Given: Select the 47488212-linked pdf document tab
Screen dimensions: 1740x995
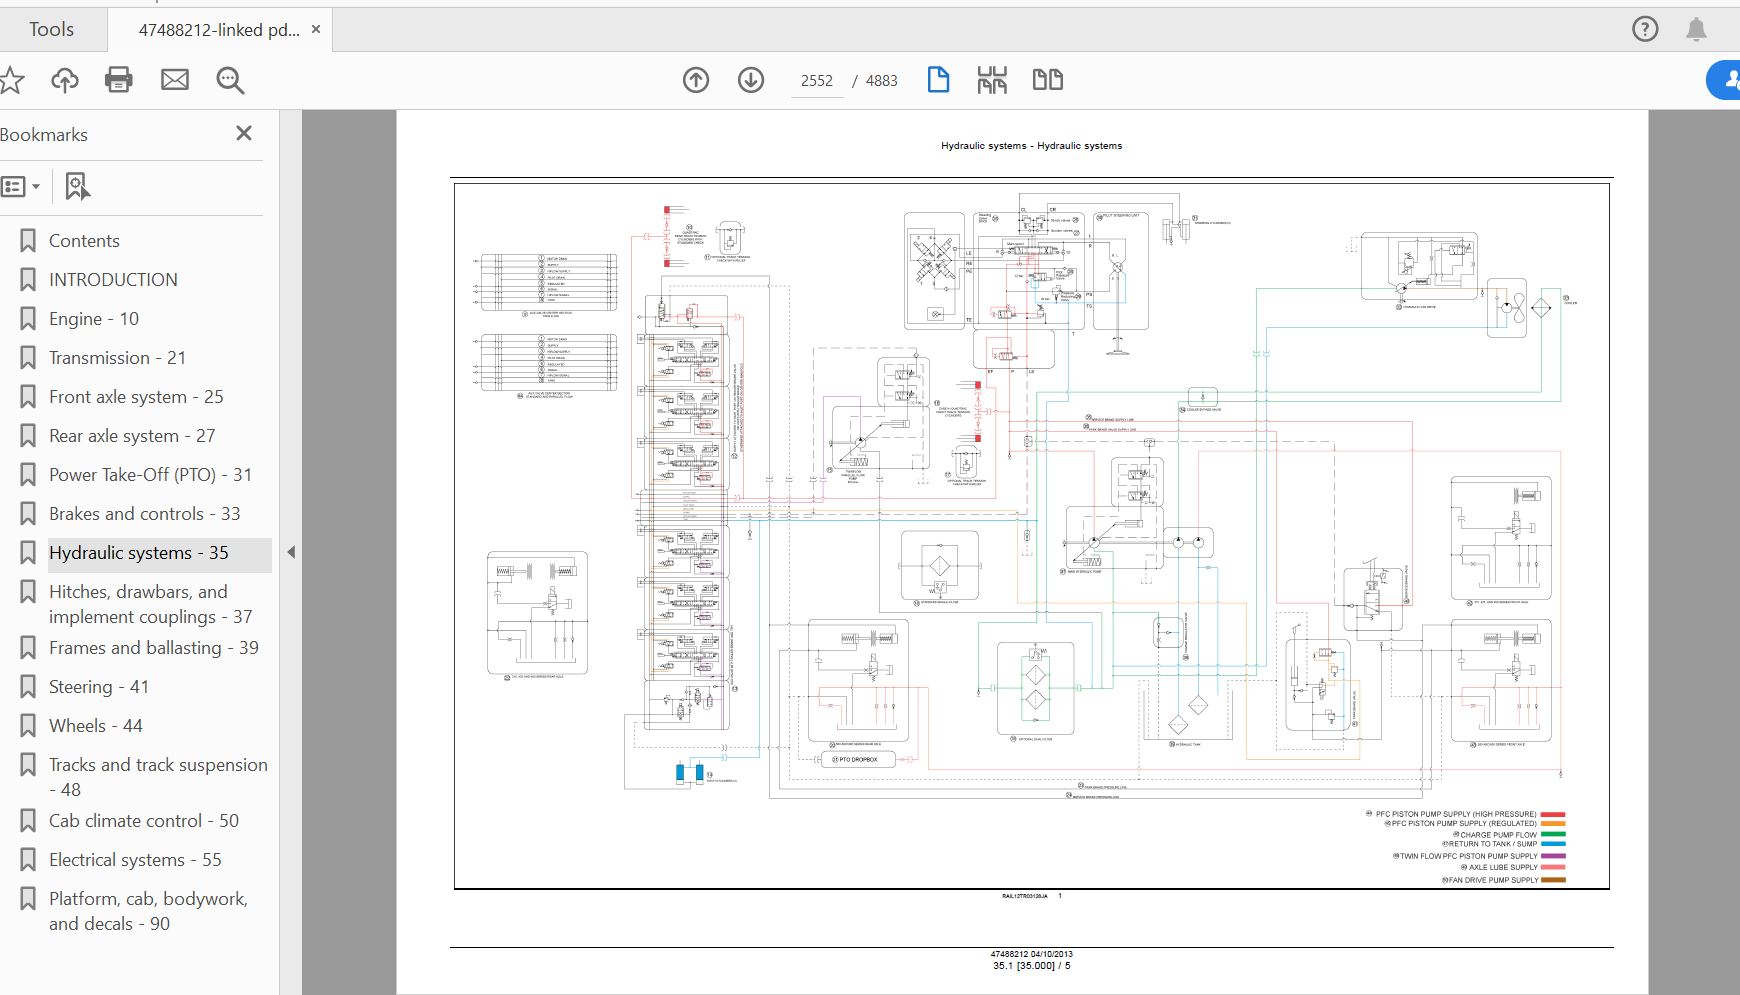Looking at the screenshot, I should [219, 30].
